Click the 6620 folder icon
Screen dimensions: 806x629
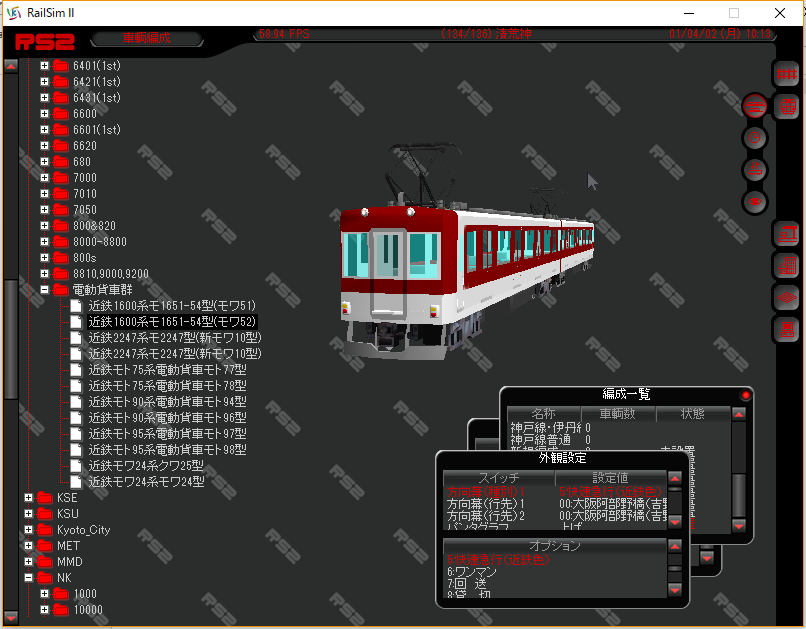(x=61, y=146)
